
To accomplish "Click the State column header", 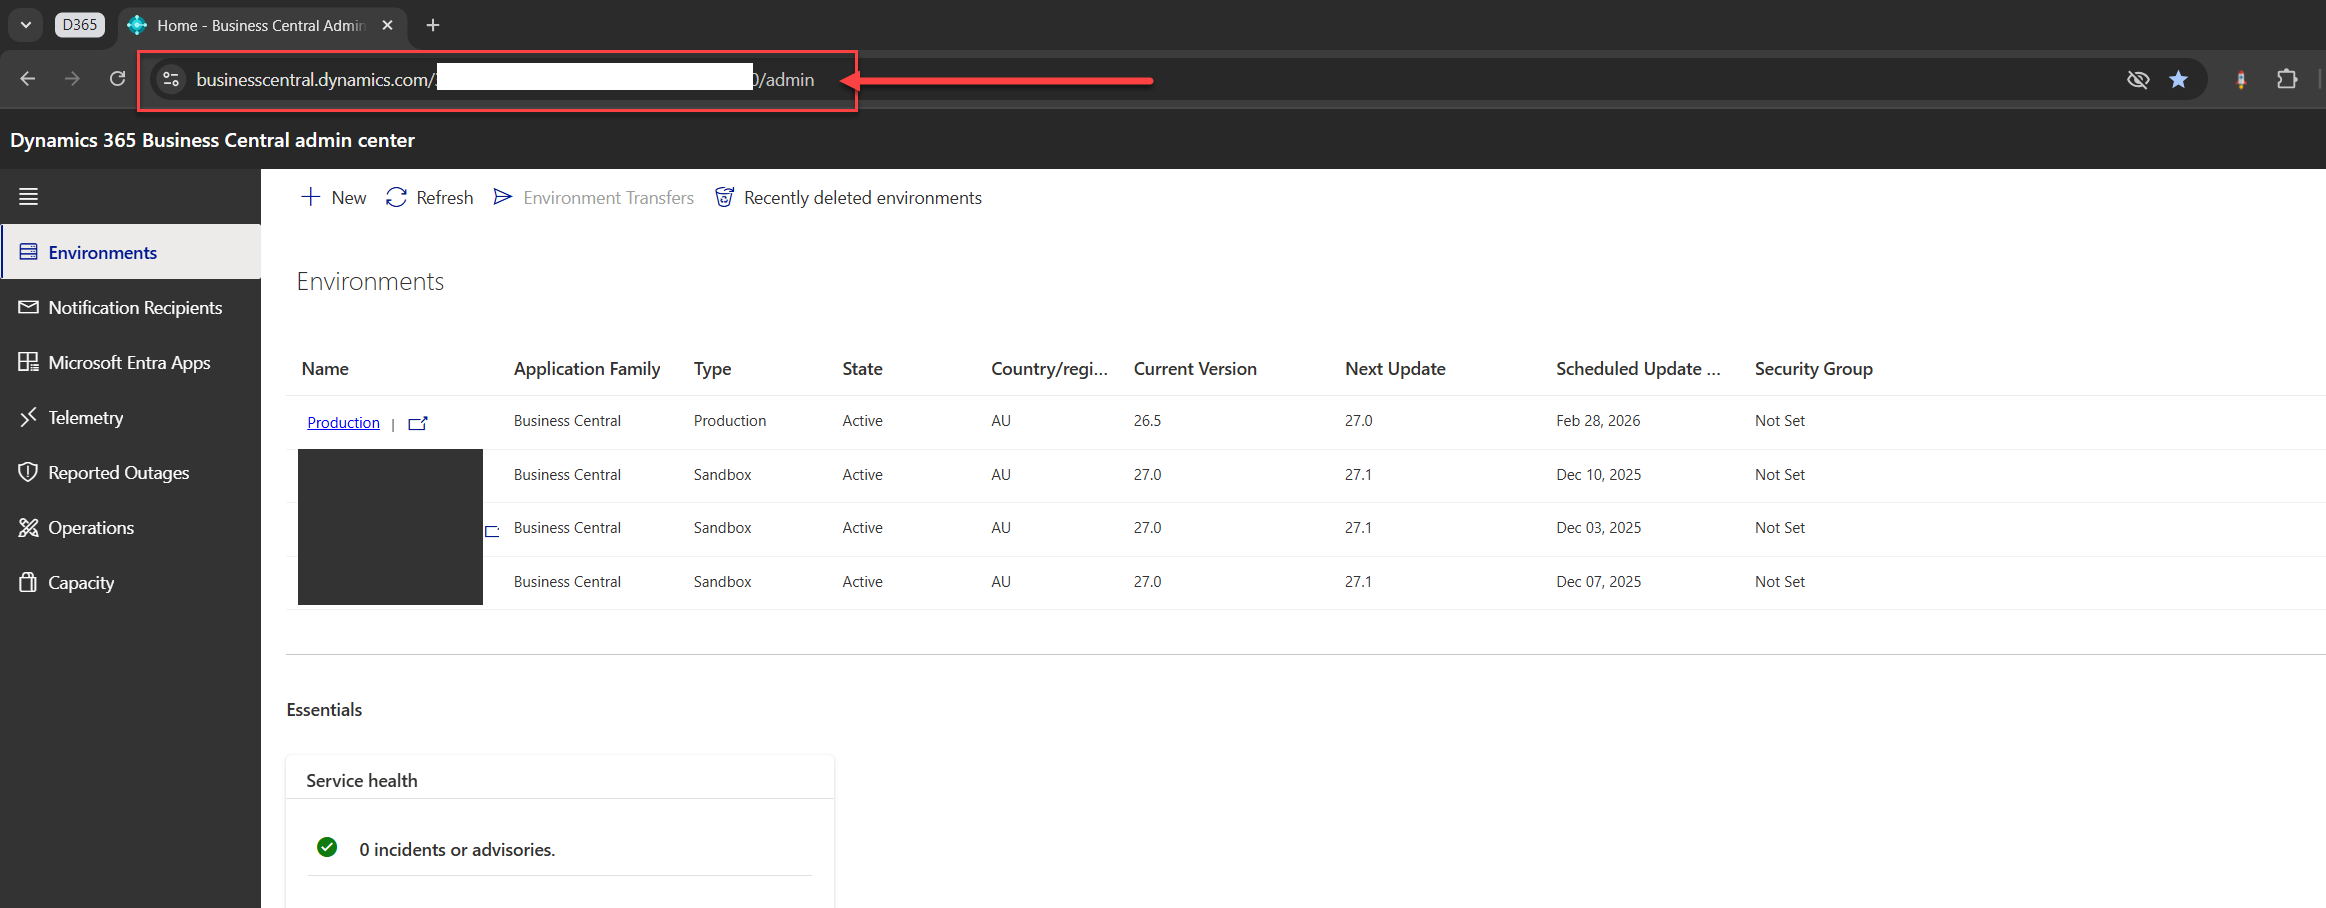I will pyautogui.click(x=862, y=368).
